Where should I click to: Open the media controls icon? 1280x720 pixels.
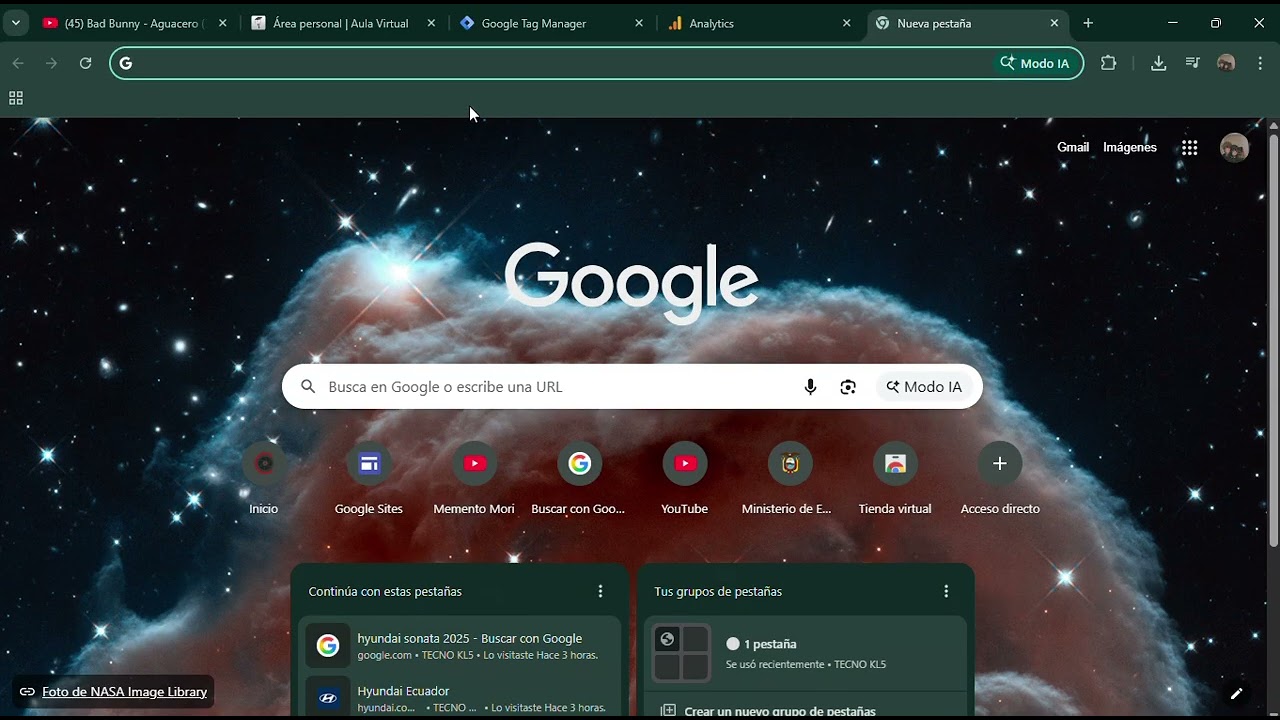click(x=1192, y=63)
